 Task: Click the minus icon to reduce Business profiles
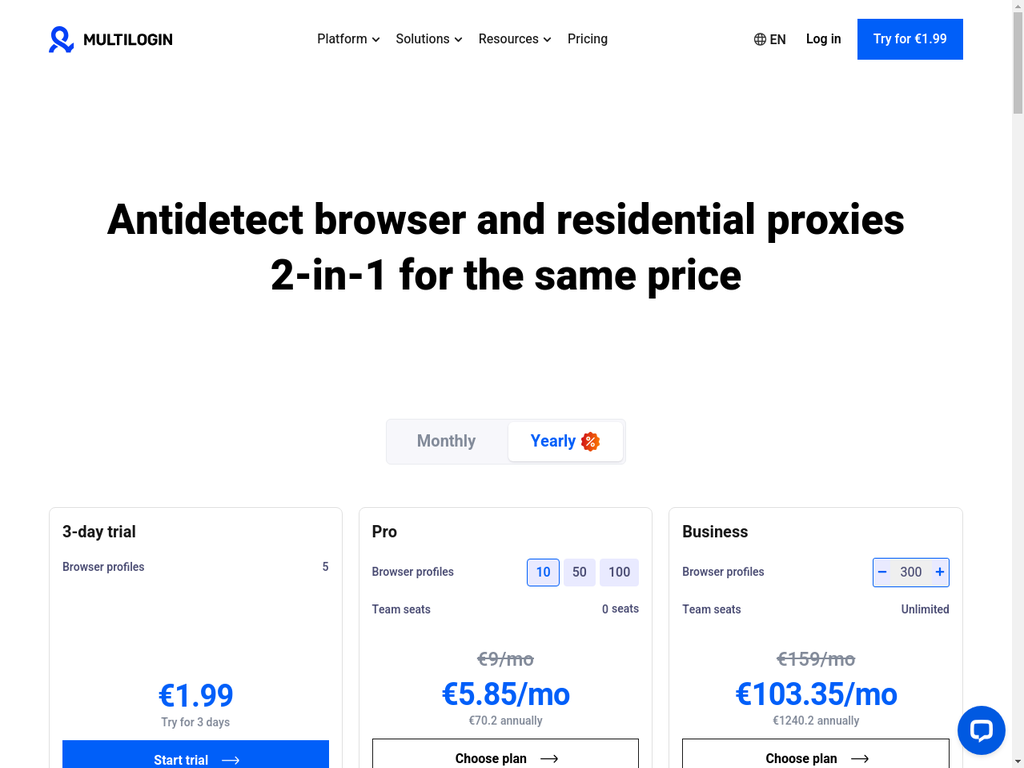click(881, 572)
